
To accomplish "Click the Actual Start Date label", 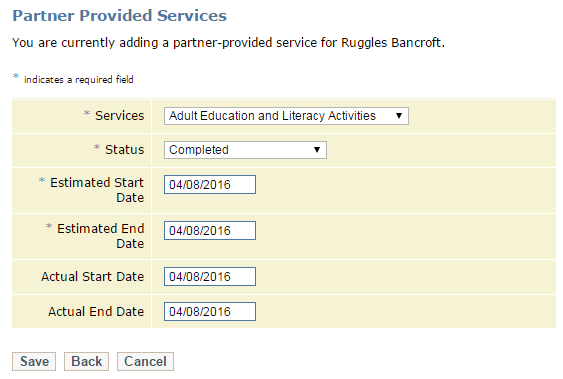I will 93,277.
